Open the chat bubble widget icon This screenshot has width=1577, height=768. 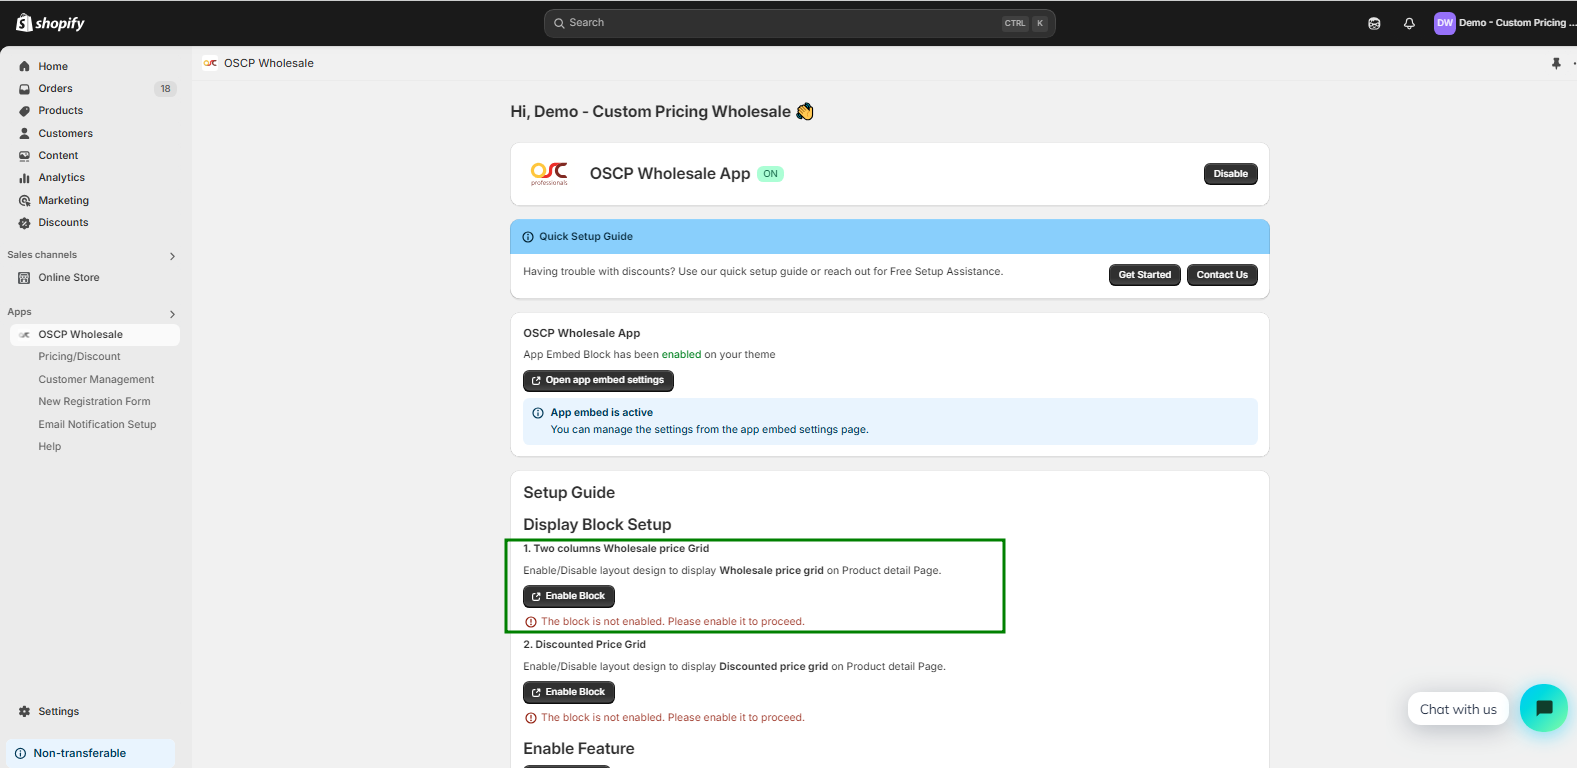1543,708
